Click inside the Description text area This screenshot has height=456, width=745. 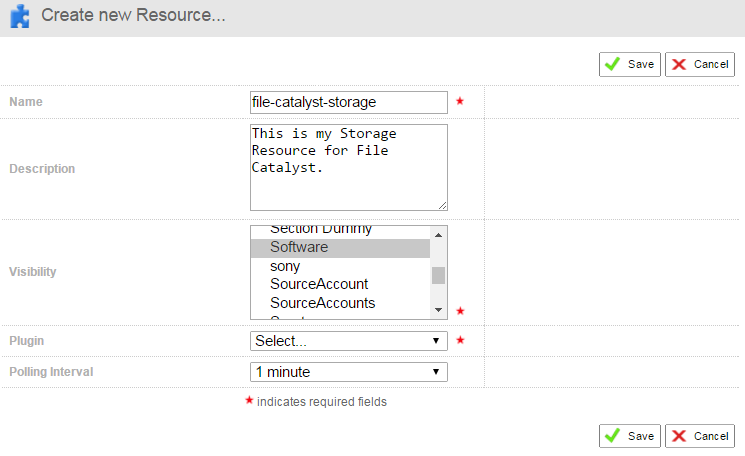coord(348,167)
